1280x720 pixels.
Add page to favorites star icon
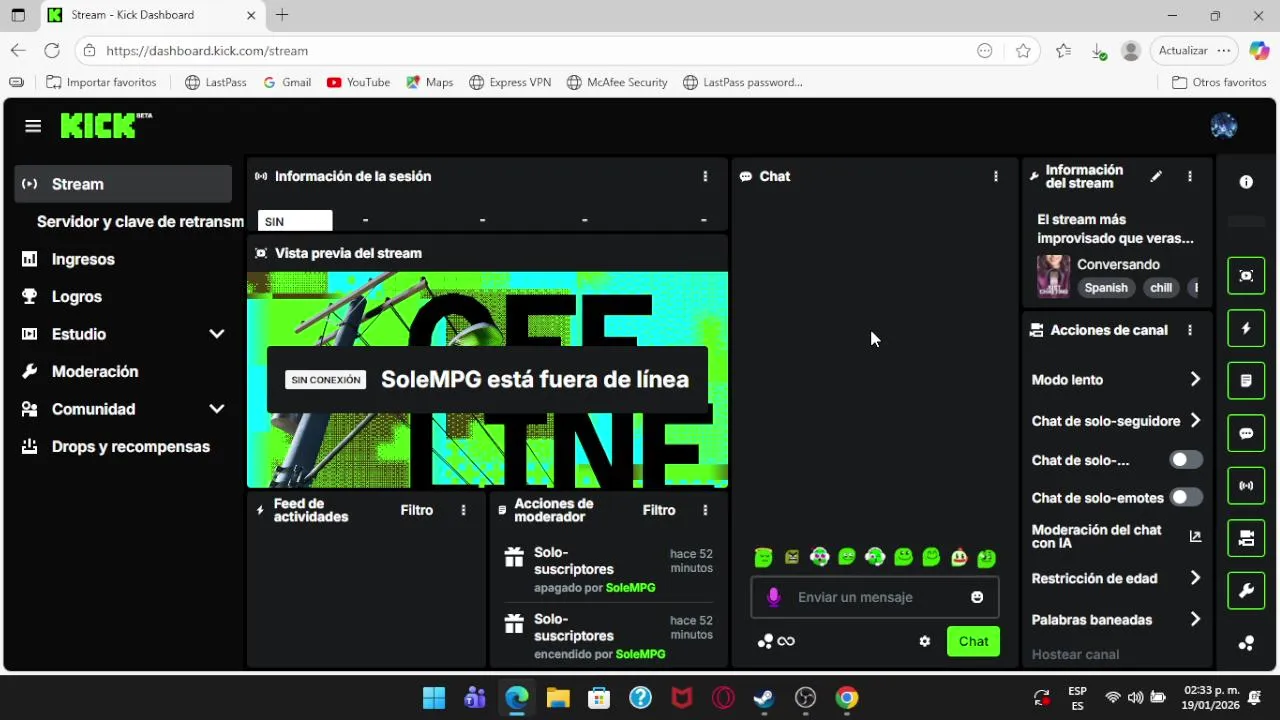pyautogui.click(x=1023, y=50)
